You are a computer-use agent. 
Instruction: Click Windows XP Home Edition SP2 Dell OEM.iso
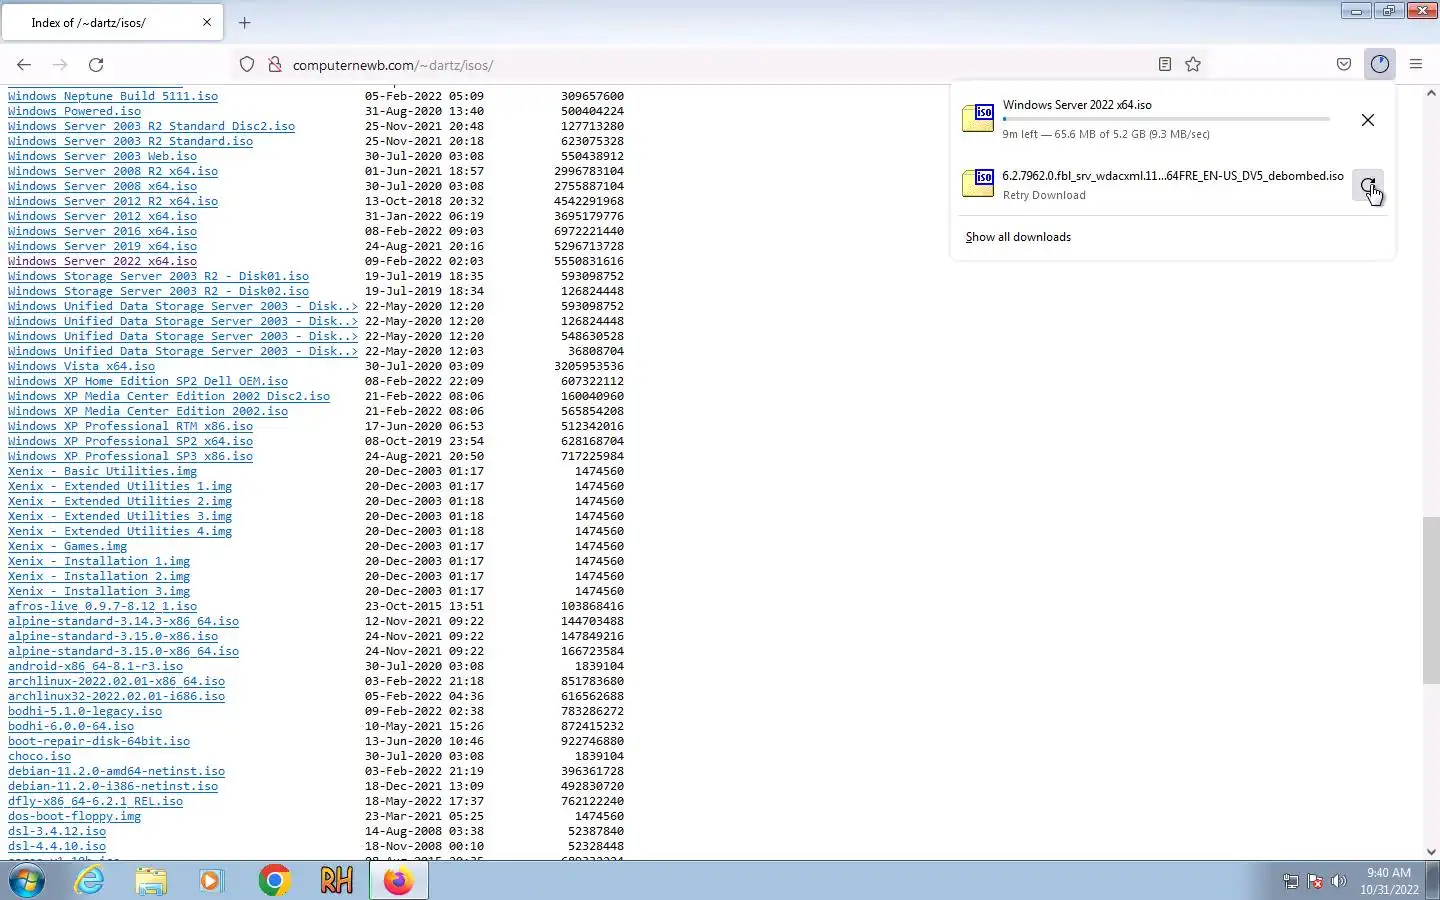[x=148, y=381]
